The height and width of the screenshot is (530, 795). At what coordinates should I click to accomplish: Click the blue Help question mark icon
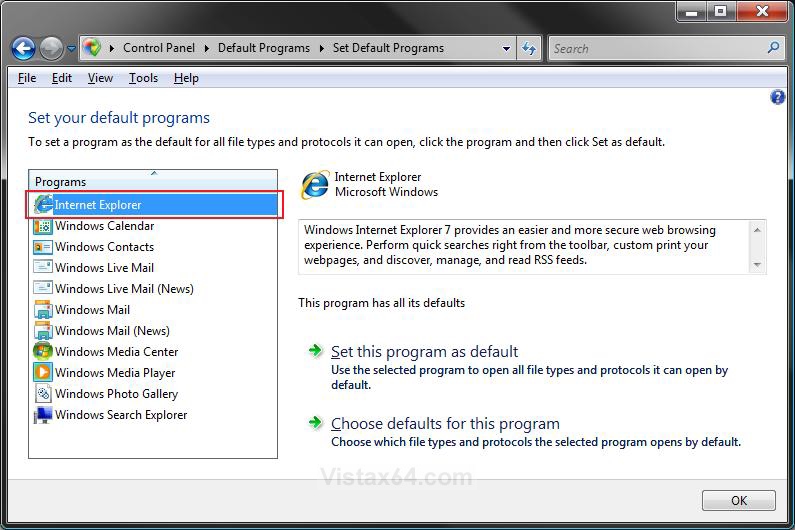[x=777, y=97]
